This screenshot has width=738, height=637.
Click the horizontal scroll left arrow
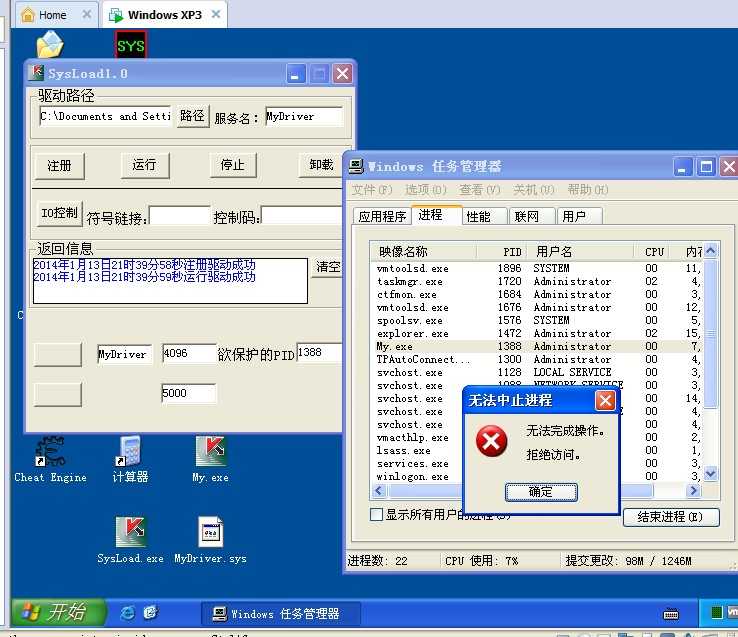pyautogui.click(x=379, y=491)
